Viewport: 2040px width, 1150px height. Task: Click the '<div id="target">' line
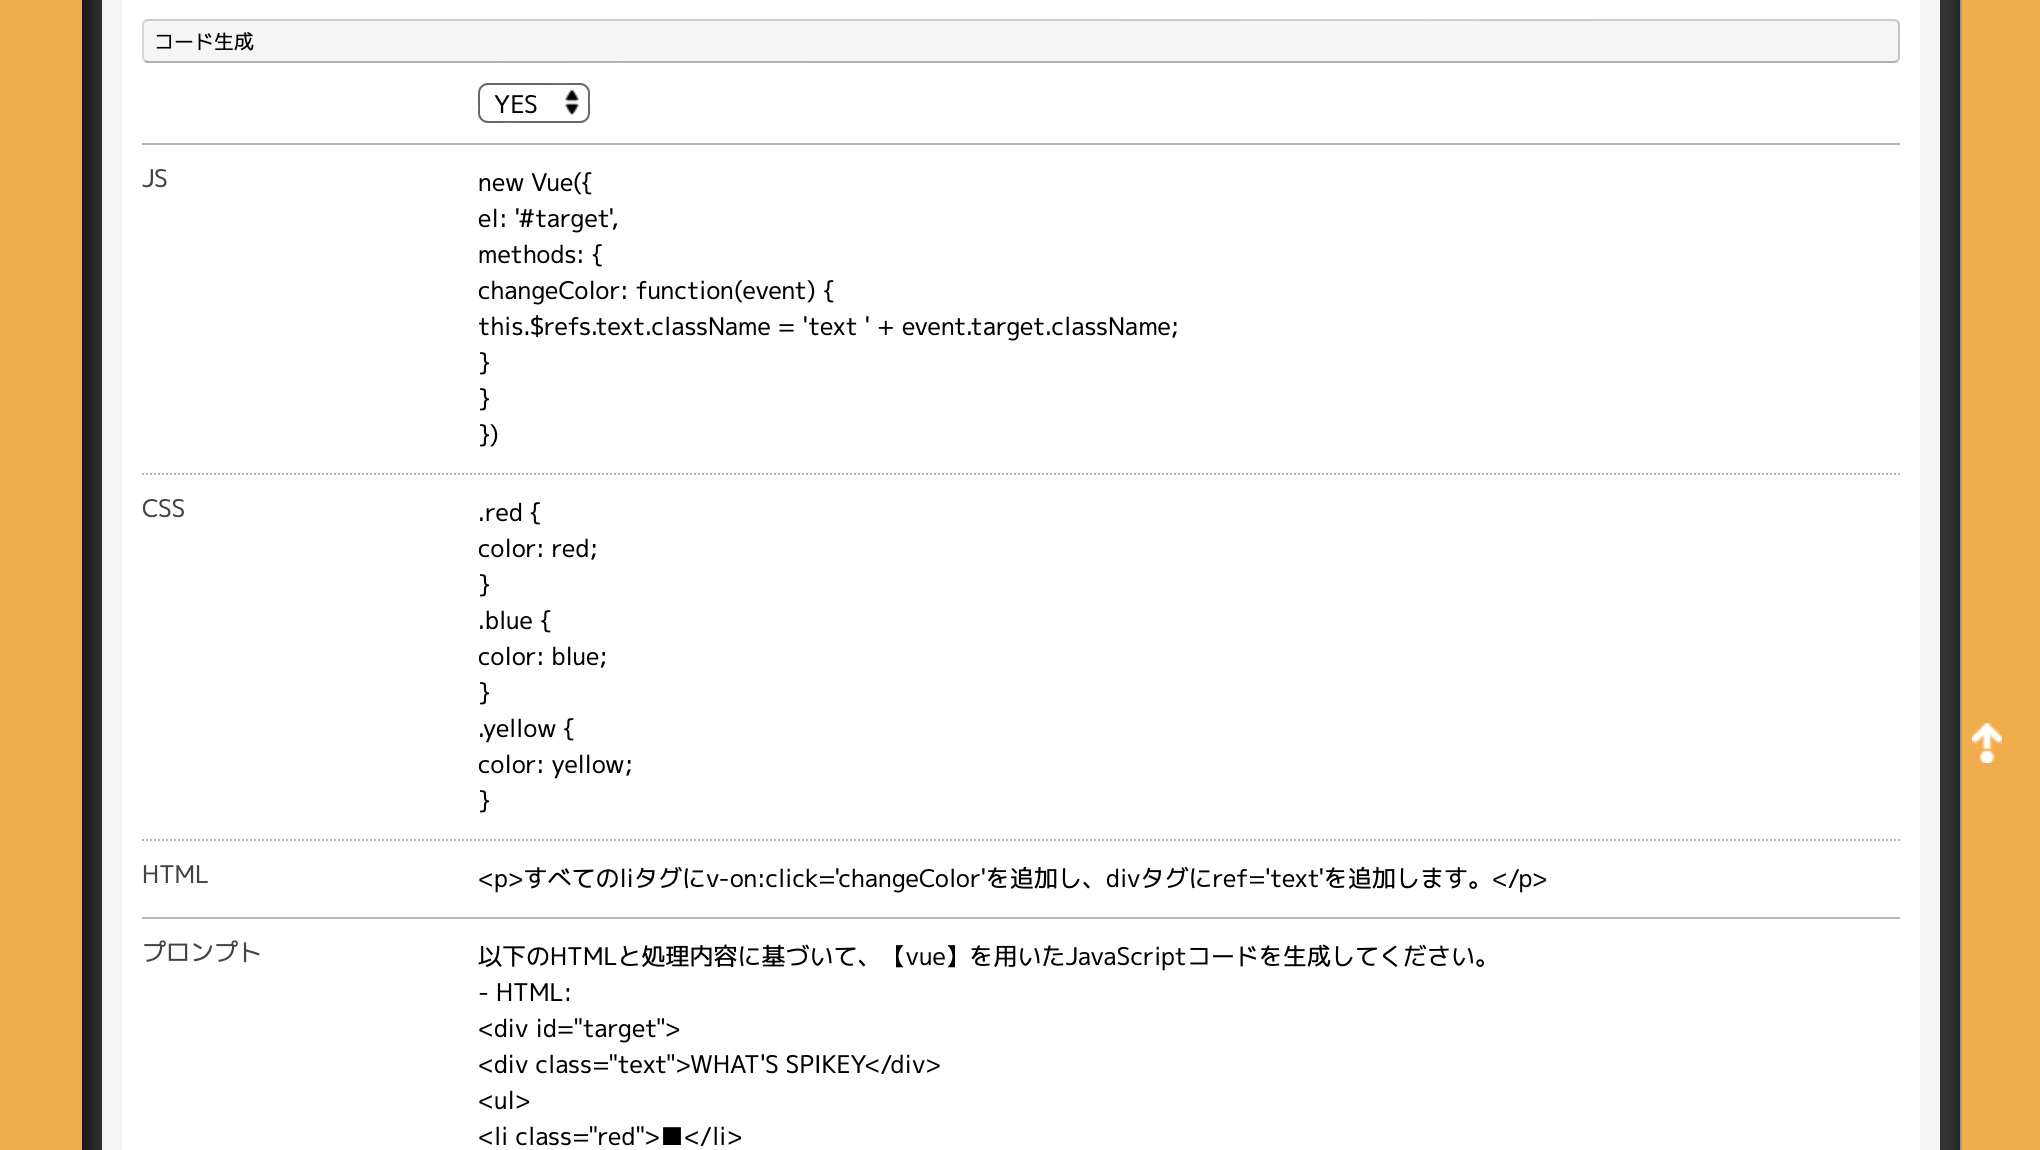coord(579,1029)
